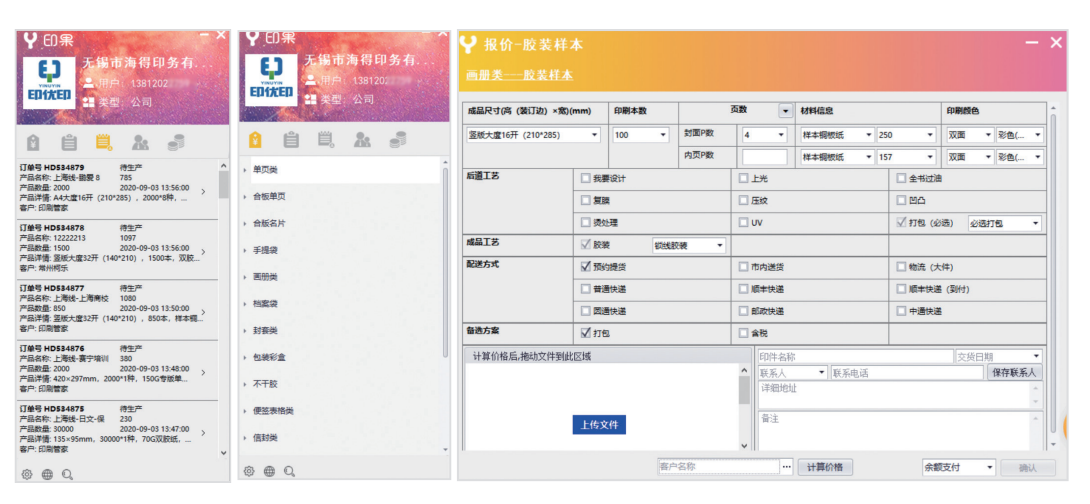Click the yellow price tag icon in middle panel
1090x504 pixels.
pyautogui.click(x=255, y=140)
